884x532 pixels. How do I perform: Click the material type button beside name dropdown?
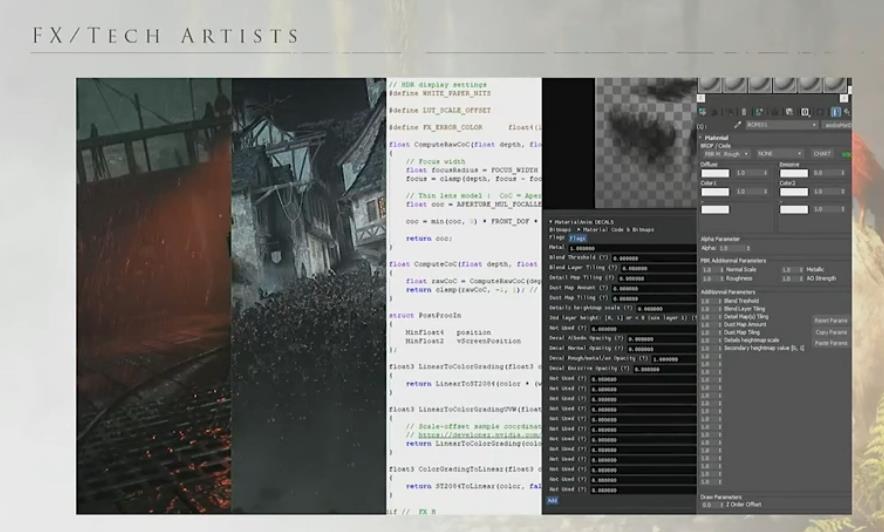pyautogui.click(x=837, y=125)
